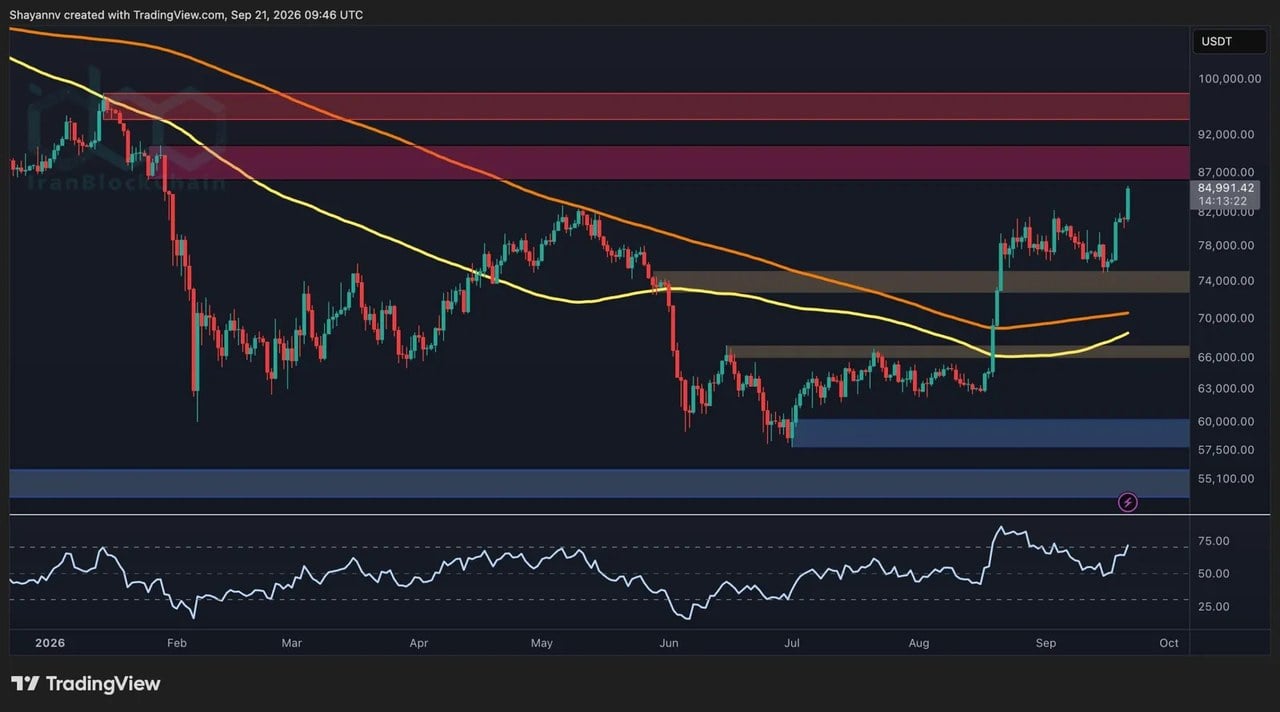Image resolution: width=1280 pixels, height=712 pixels.
Task: Click the Jun label on the time axis
Action: 669,643
